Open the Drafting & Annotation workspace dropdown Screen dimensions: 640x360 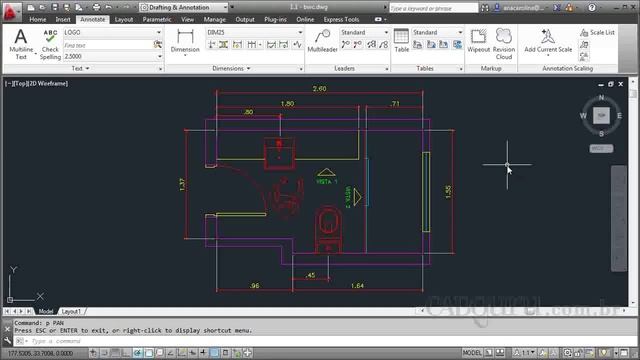(225, 7)
